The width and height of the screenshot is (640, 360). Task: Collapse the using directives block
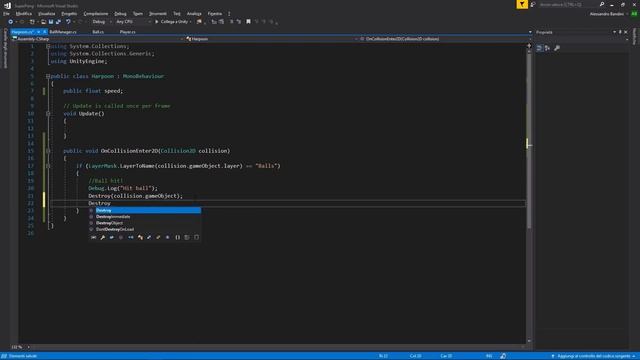48,46
